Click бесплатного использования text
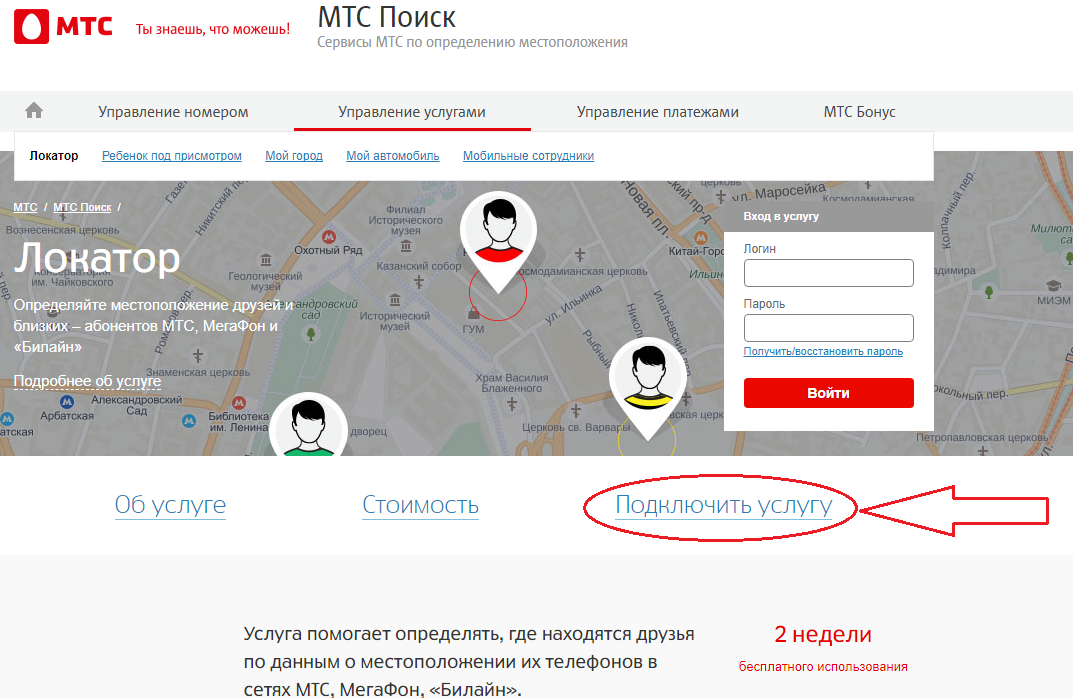Image resolution: width=1073 pixels, height=698 pixels. point(823,667)
